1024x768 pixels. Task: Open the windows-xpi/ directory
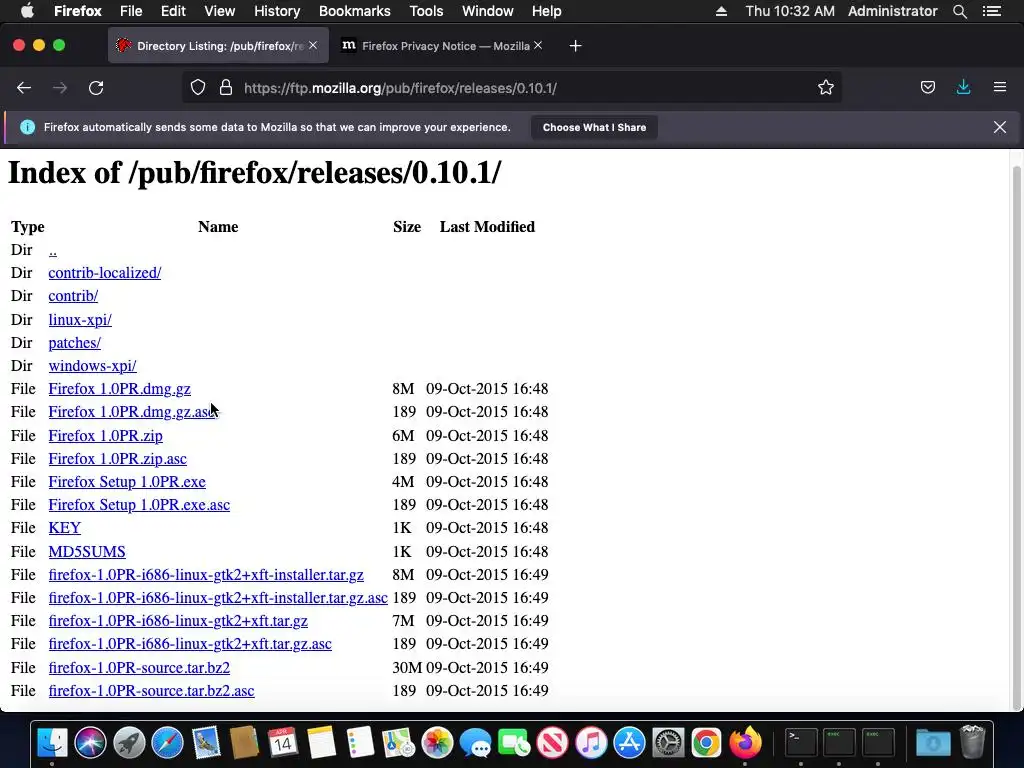tap(92, 366)
